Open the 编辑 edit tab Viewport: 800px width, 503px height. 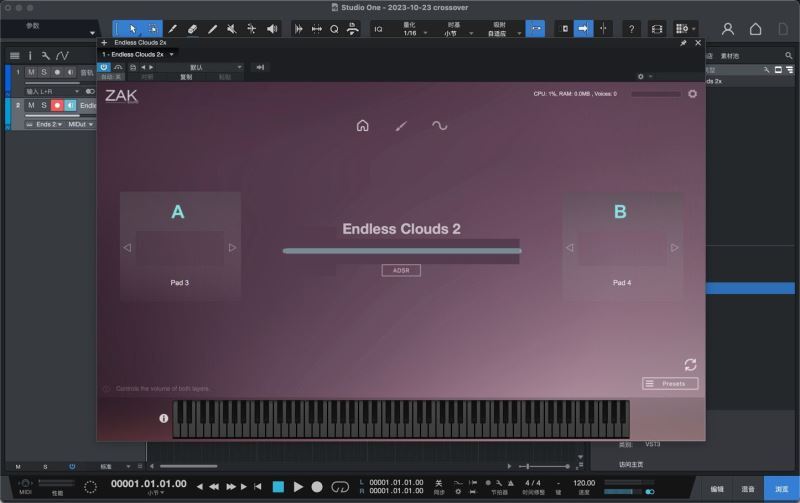click(x=717, y=489)
